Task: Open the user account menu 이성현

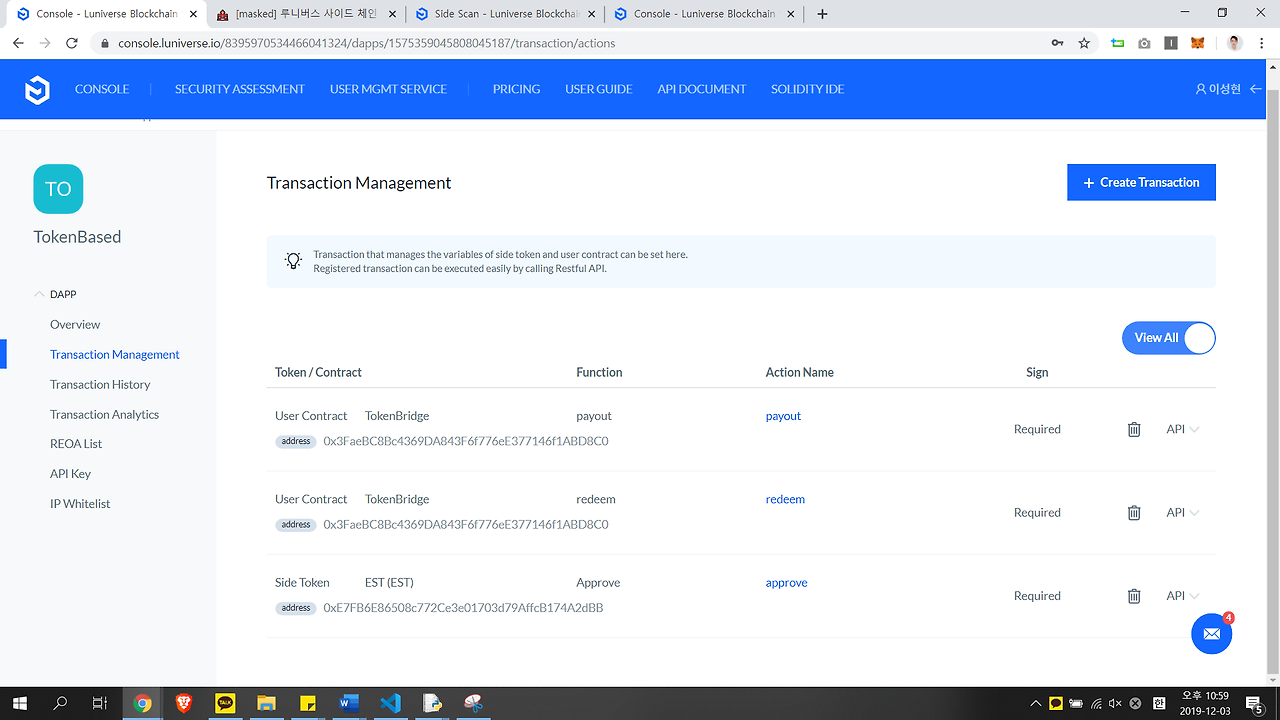Action: 1218,89
